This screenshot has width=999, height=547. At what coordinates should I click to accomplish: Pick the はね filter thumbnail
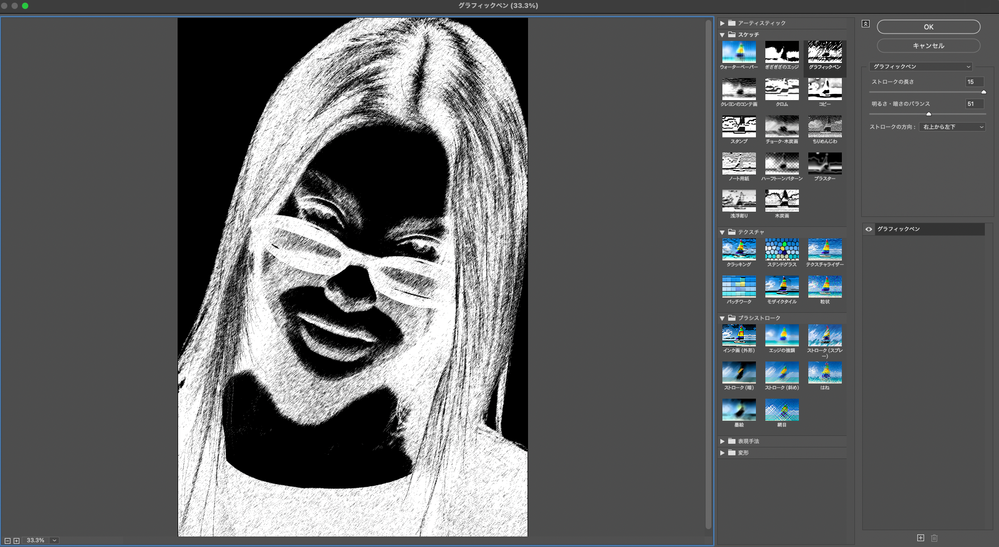pos(824,373)
